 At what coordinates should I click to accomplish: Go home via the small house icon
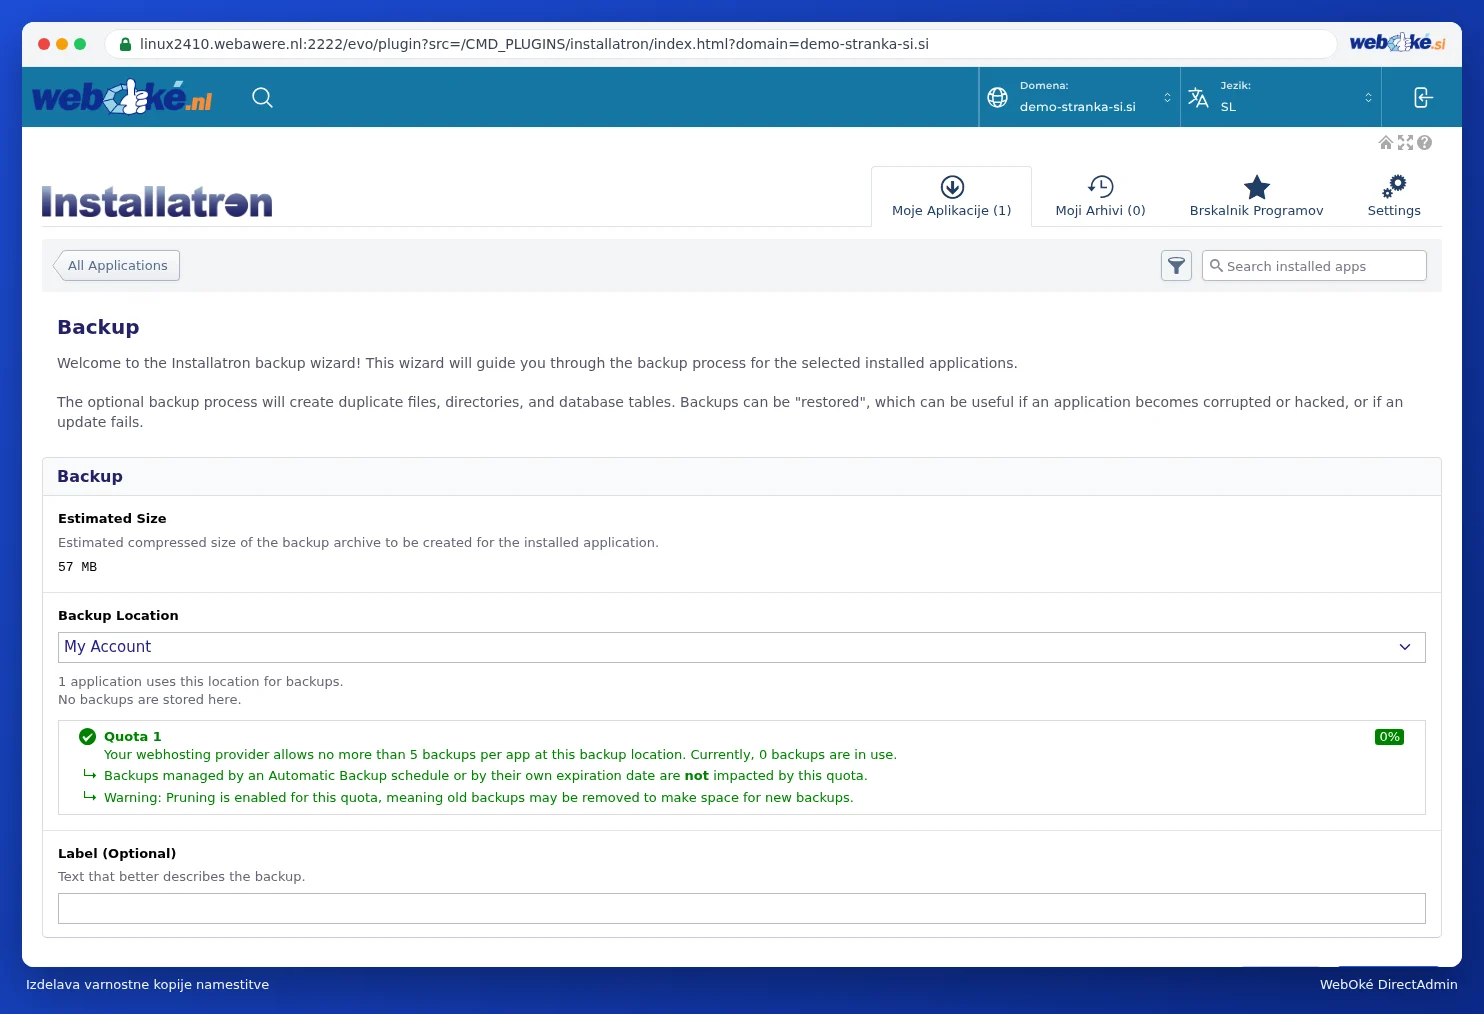[1386, 143]
